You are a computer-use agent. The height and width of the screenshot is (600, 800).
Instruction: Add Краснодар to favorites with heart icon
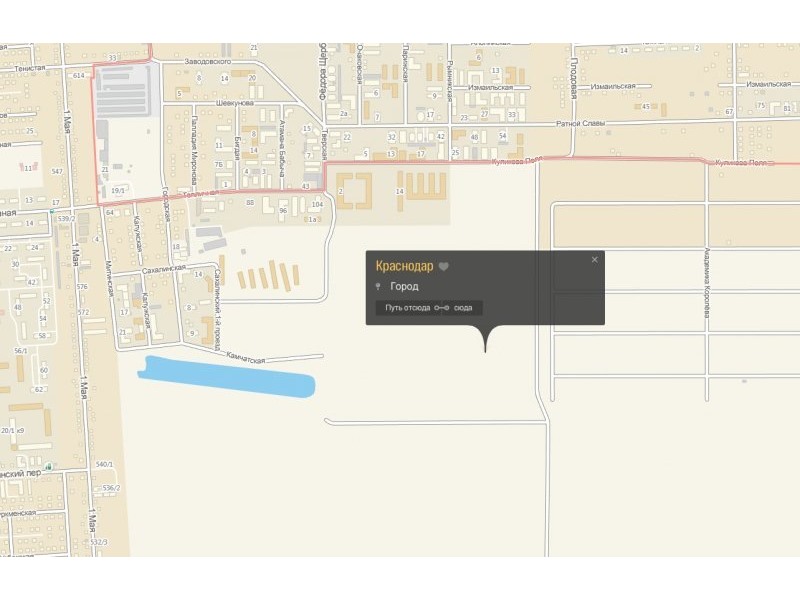tap(444, 266)
